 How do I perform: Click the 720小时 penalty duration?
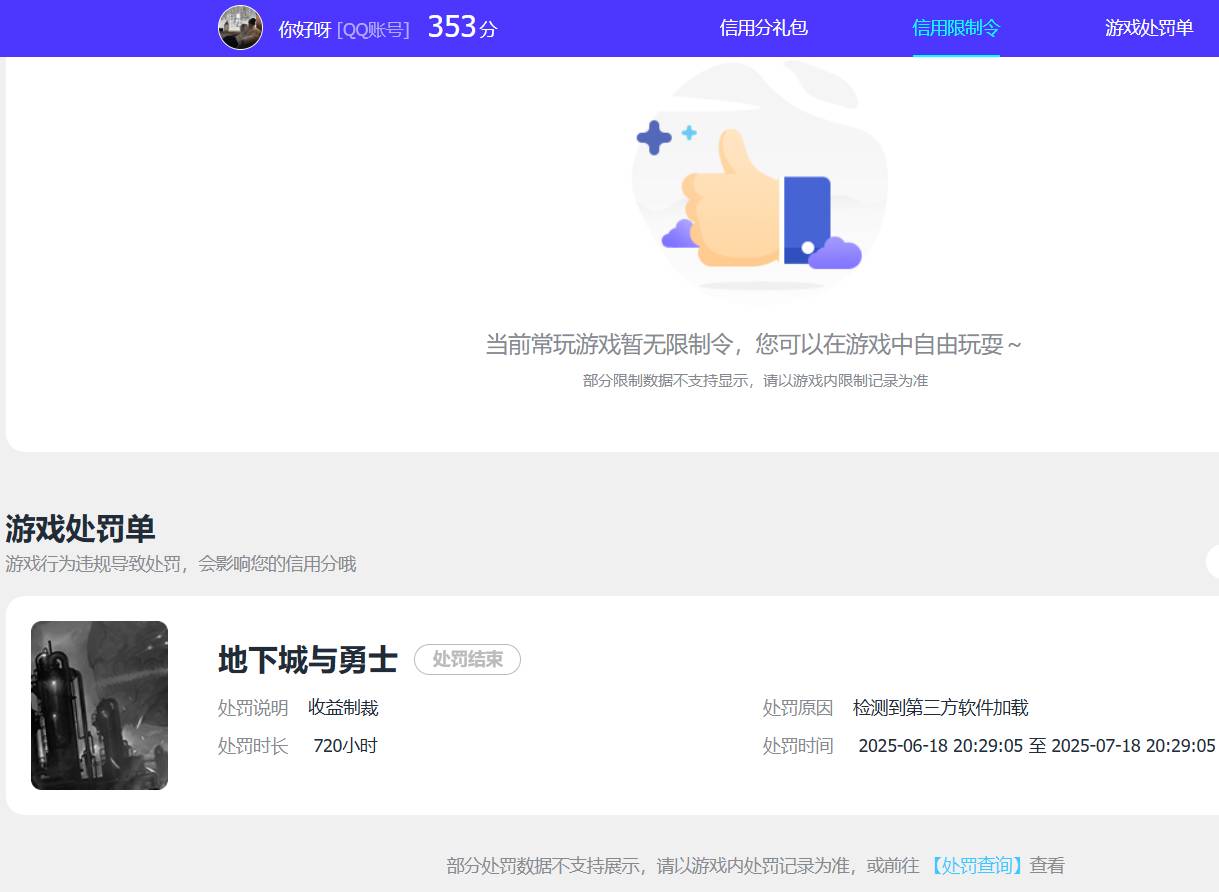[x=345, y=745]
